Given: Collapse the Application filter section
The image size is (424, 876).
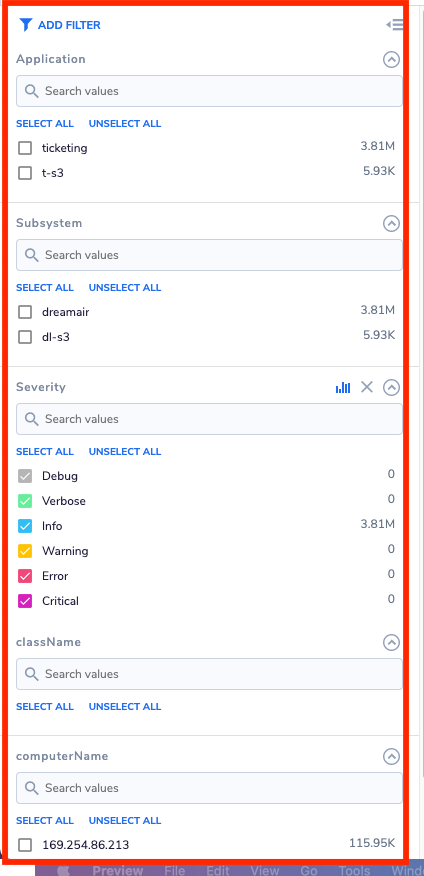Looking at the screenshot, I should pos(392,59).
